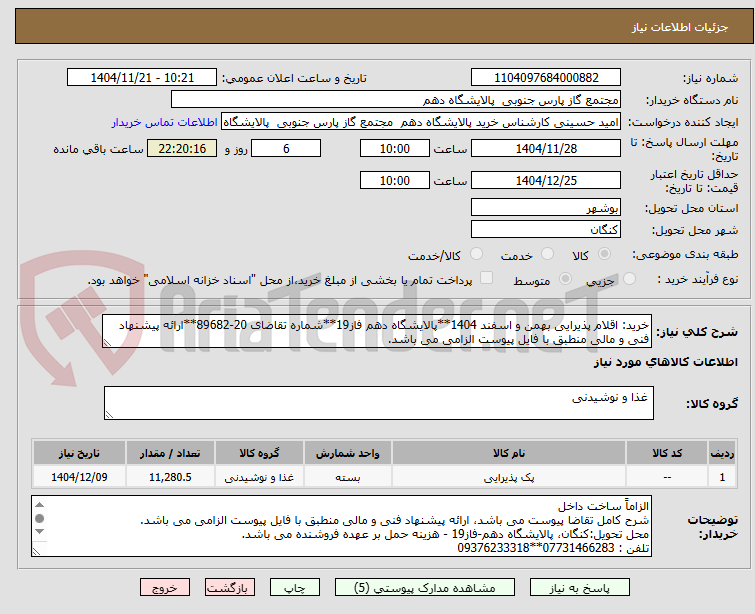This screenshot has width=755, height=614.
Task: Click the goods group field 'غذا و نوشیدنی'
Action: (x=379, y=403)
